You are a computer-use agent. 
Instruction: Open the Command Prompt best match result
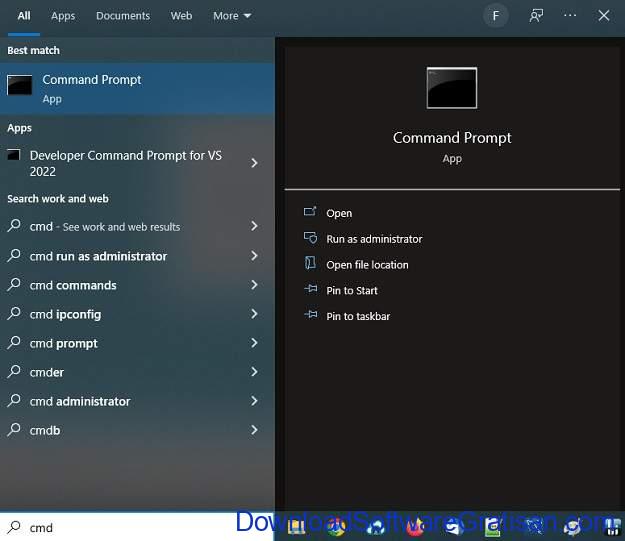tap(137, 89)
